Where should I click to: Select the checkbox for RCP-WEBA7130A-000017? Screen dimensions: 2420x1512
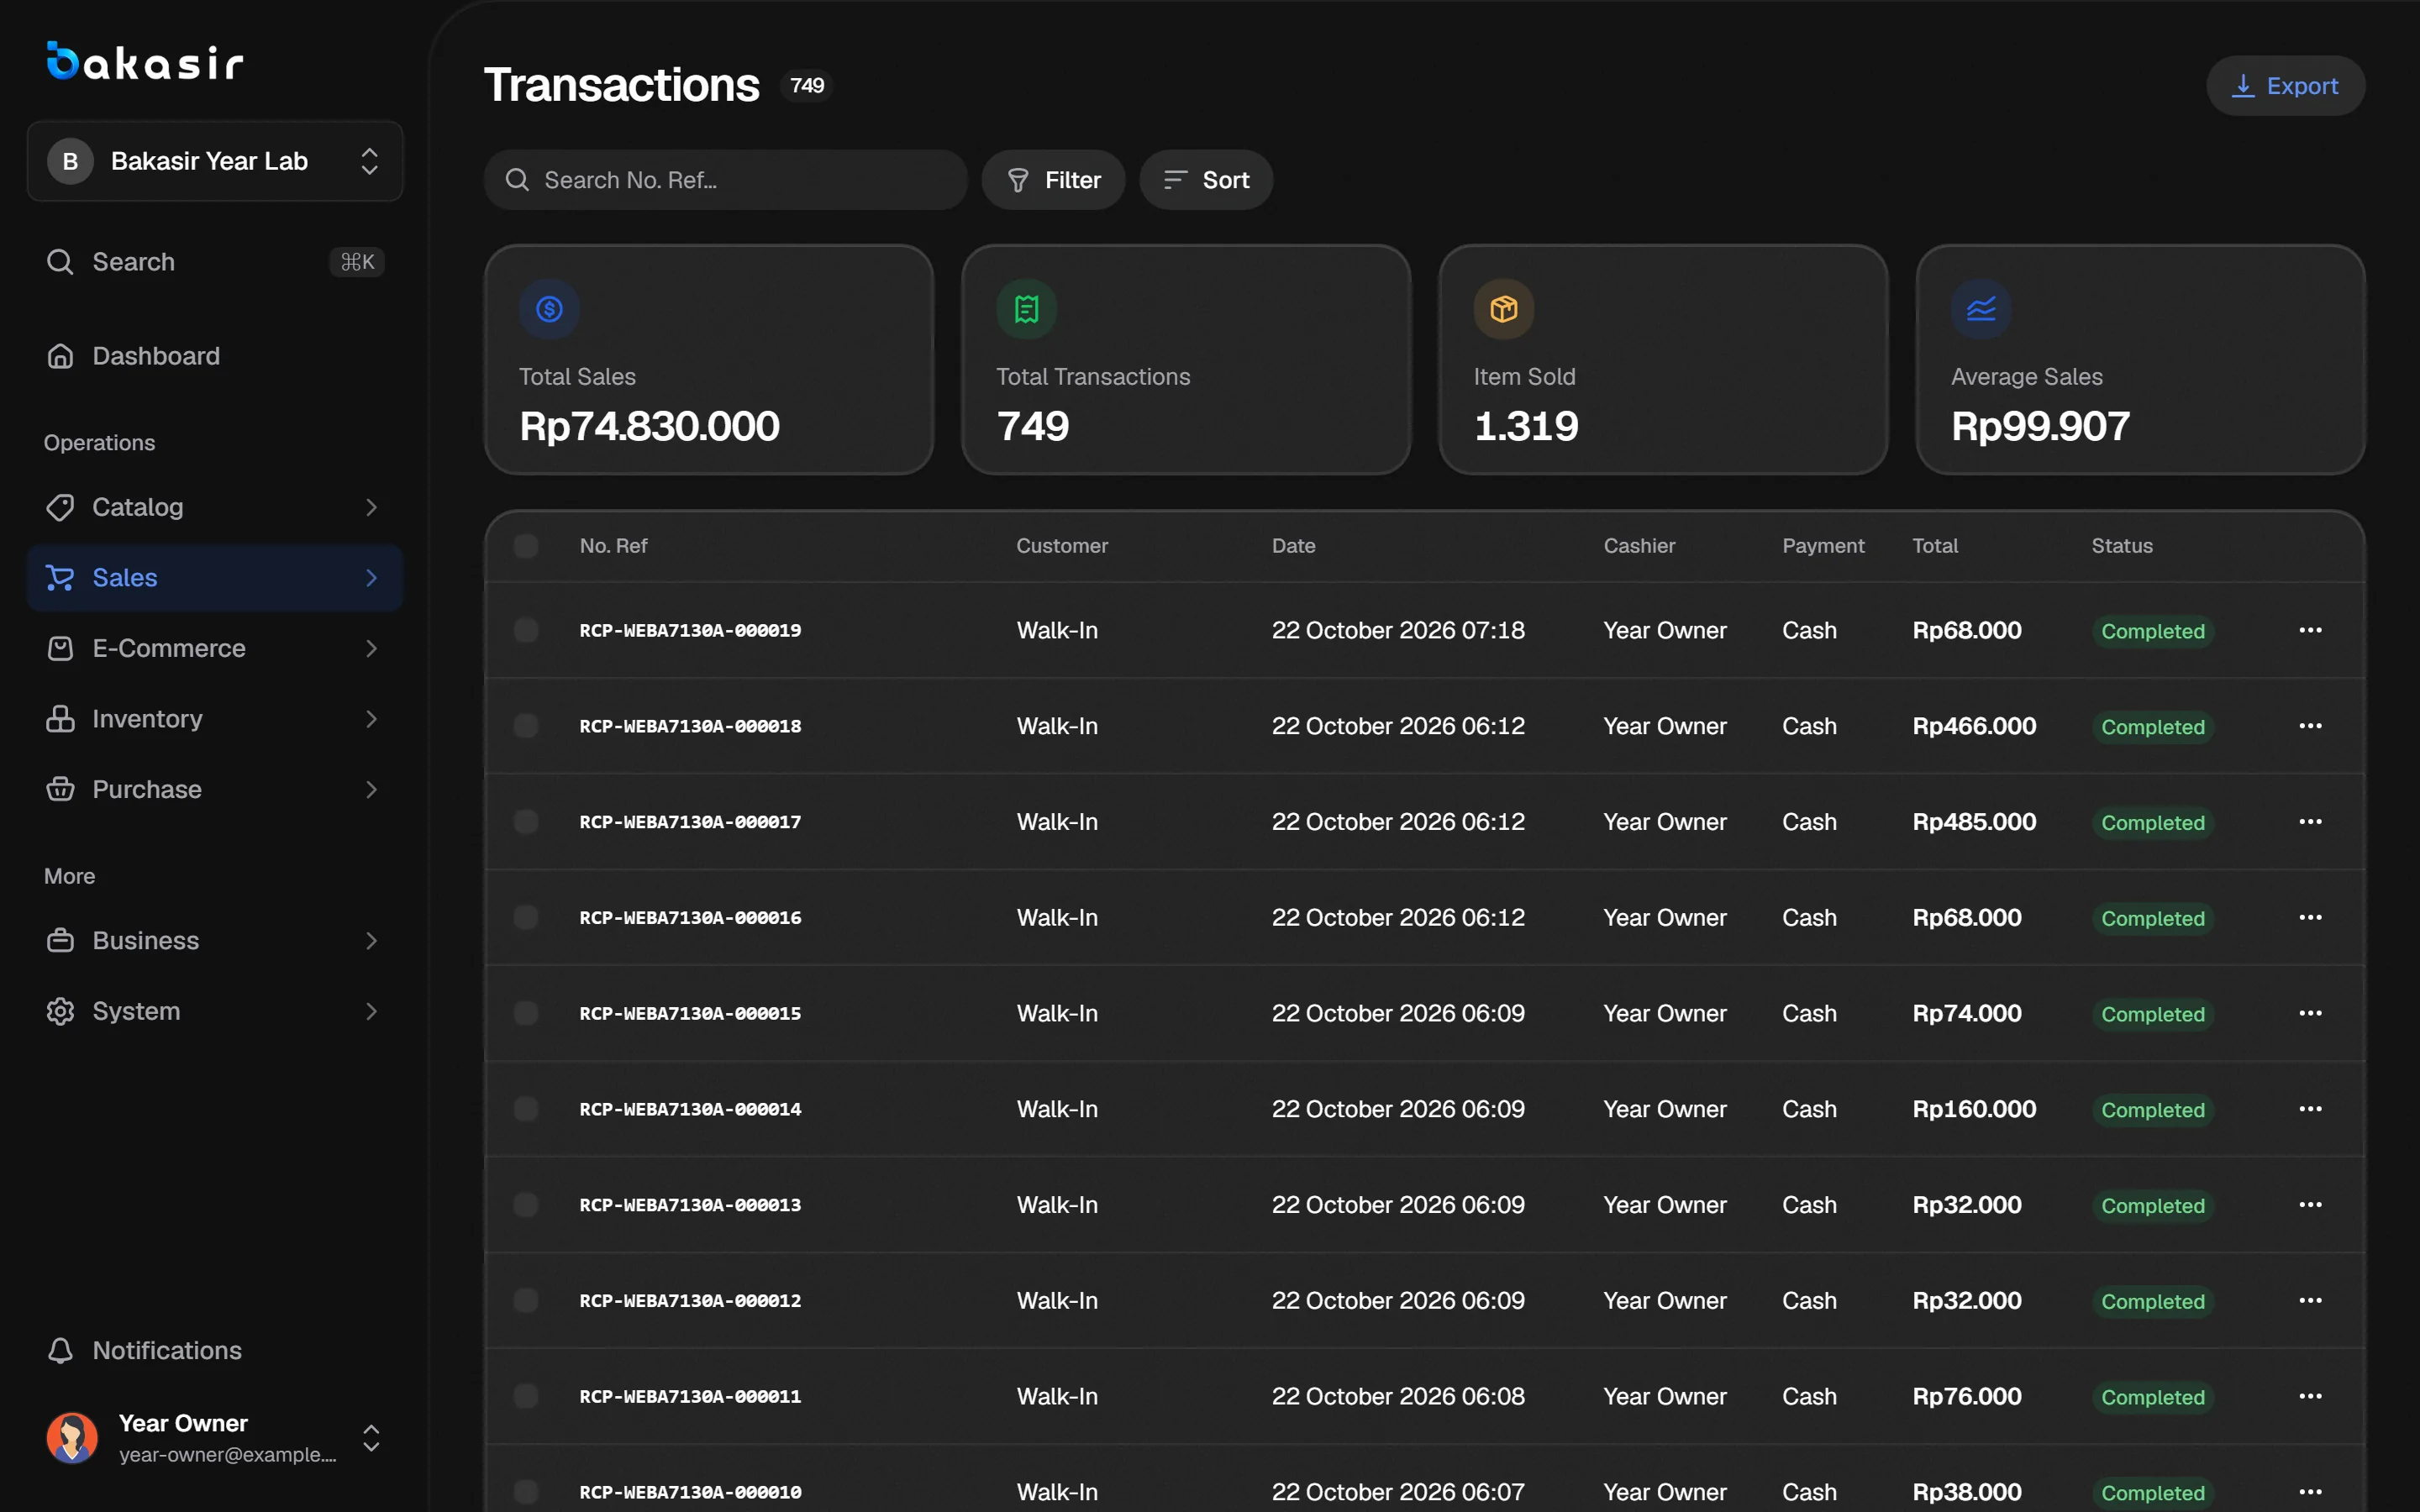[526, 822]
